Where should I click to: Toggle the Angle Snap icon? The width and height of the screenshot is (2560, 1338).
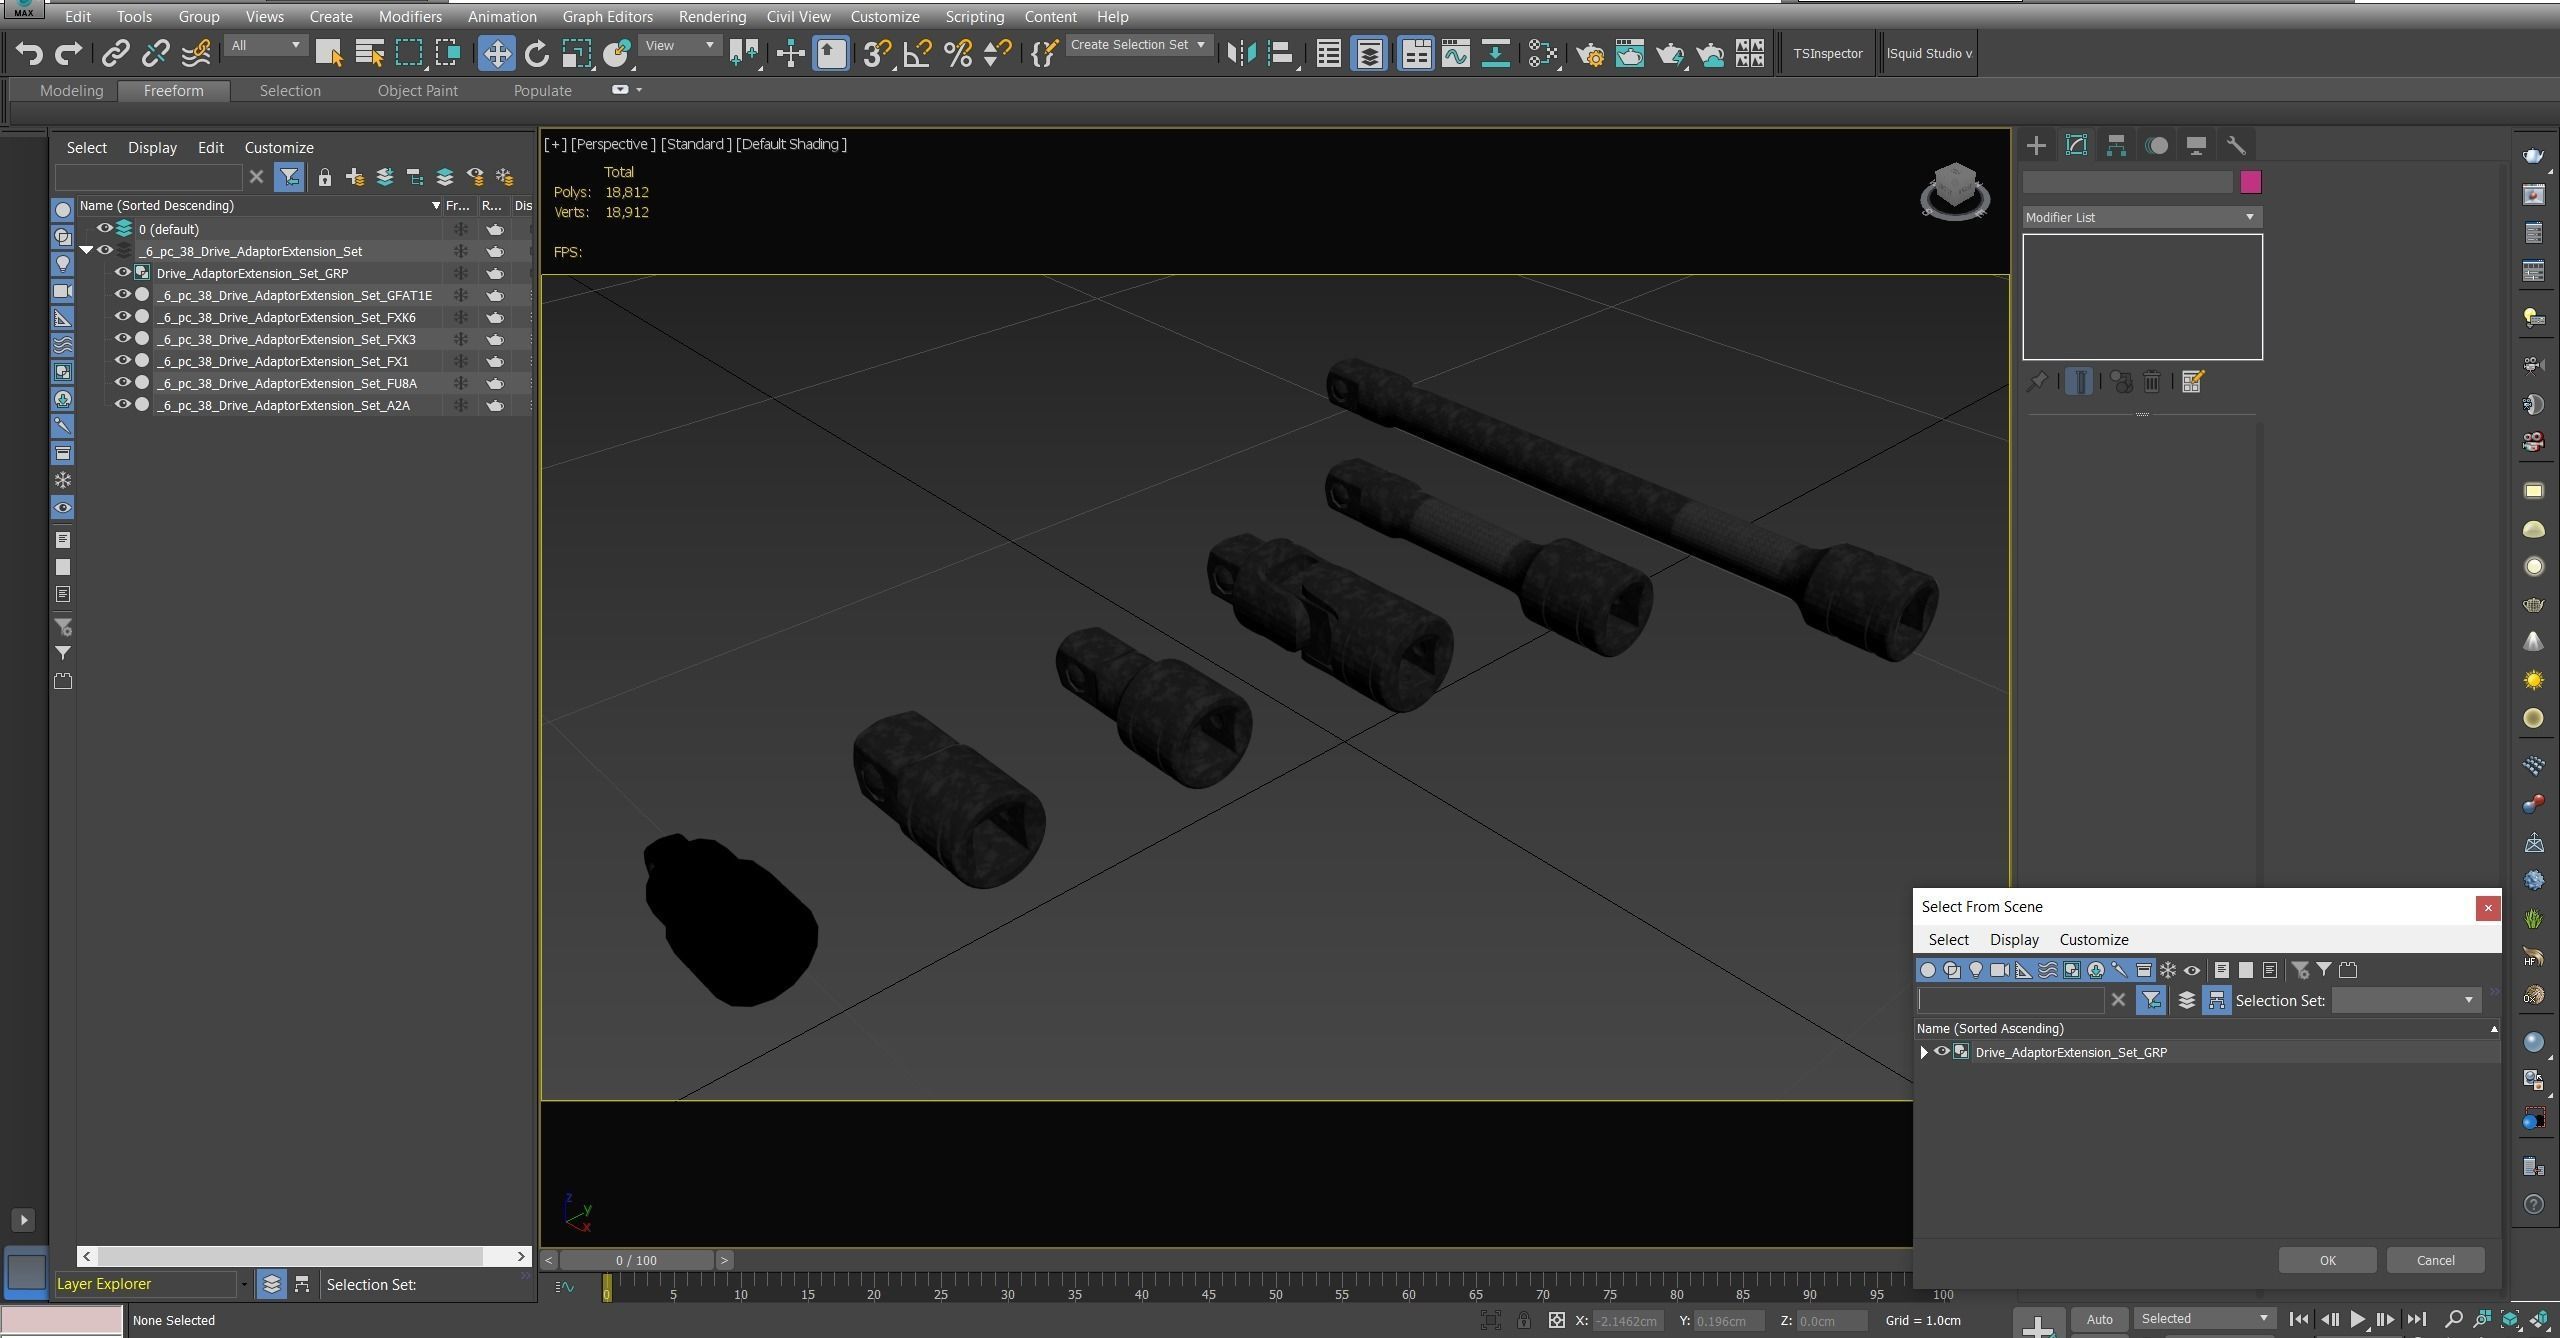917,53
